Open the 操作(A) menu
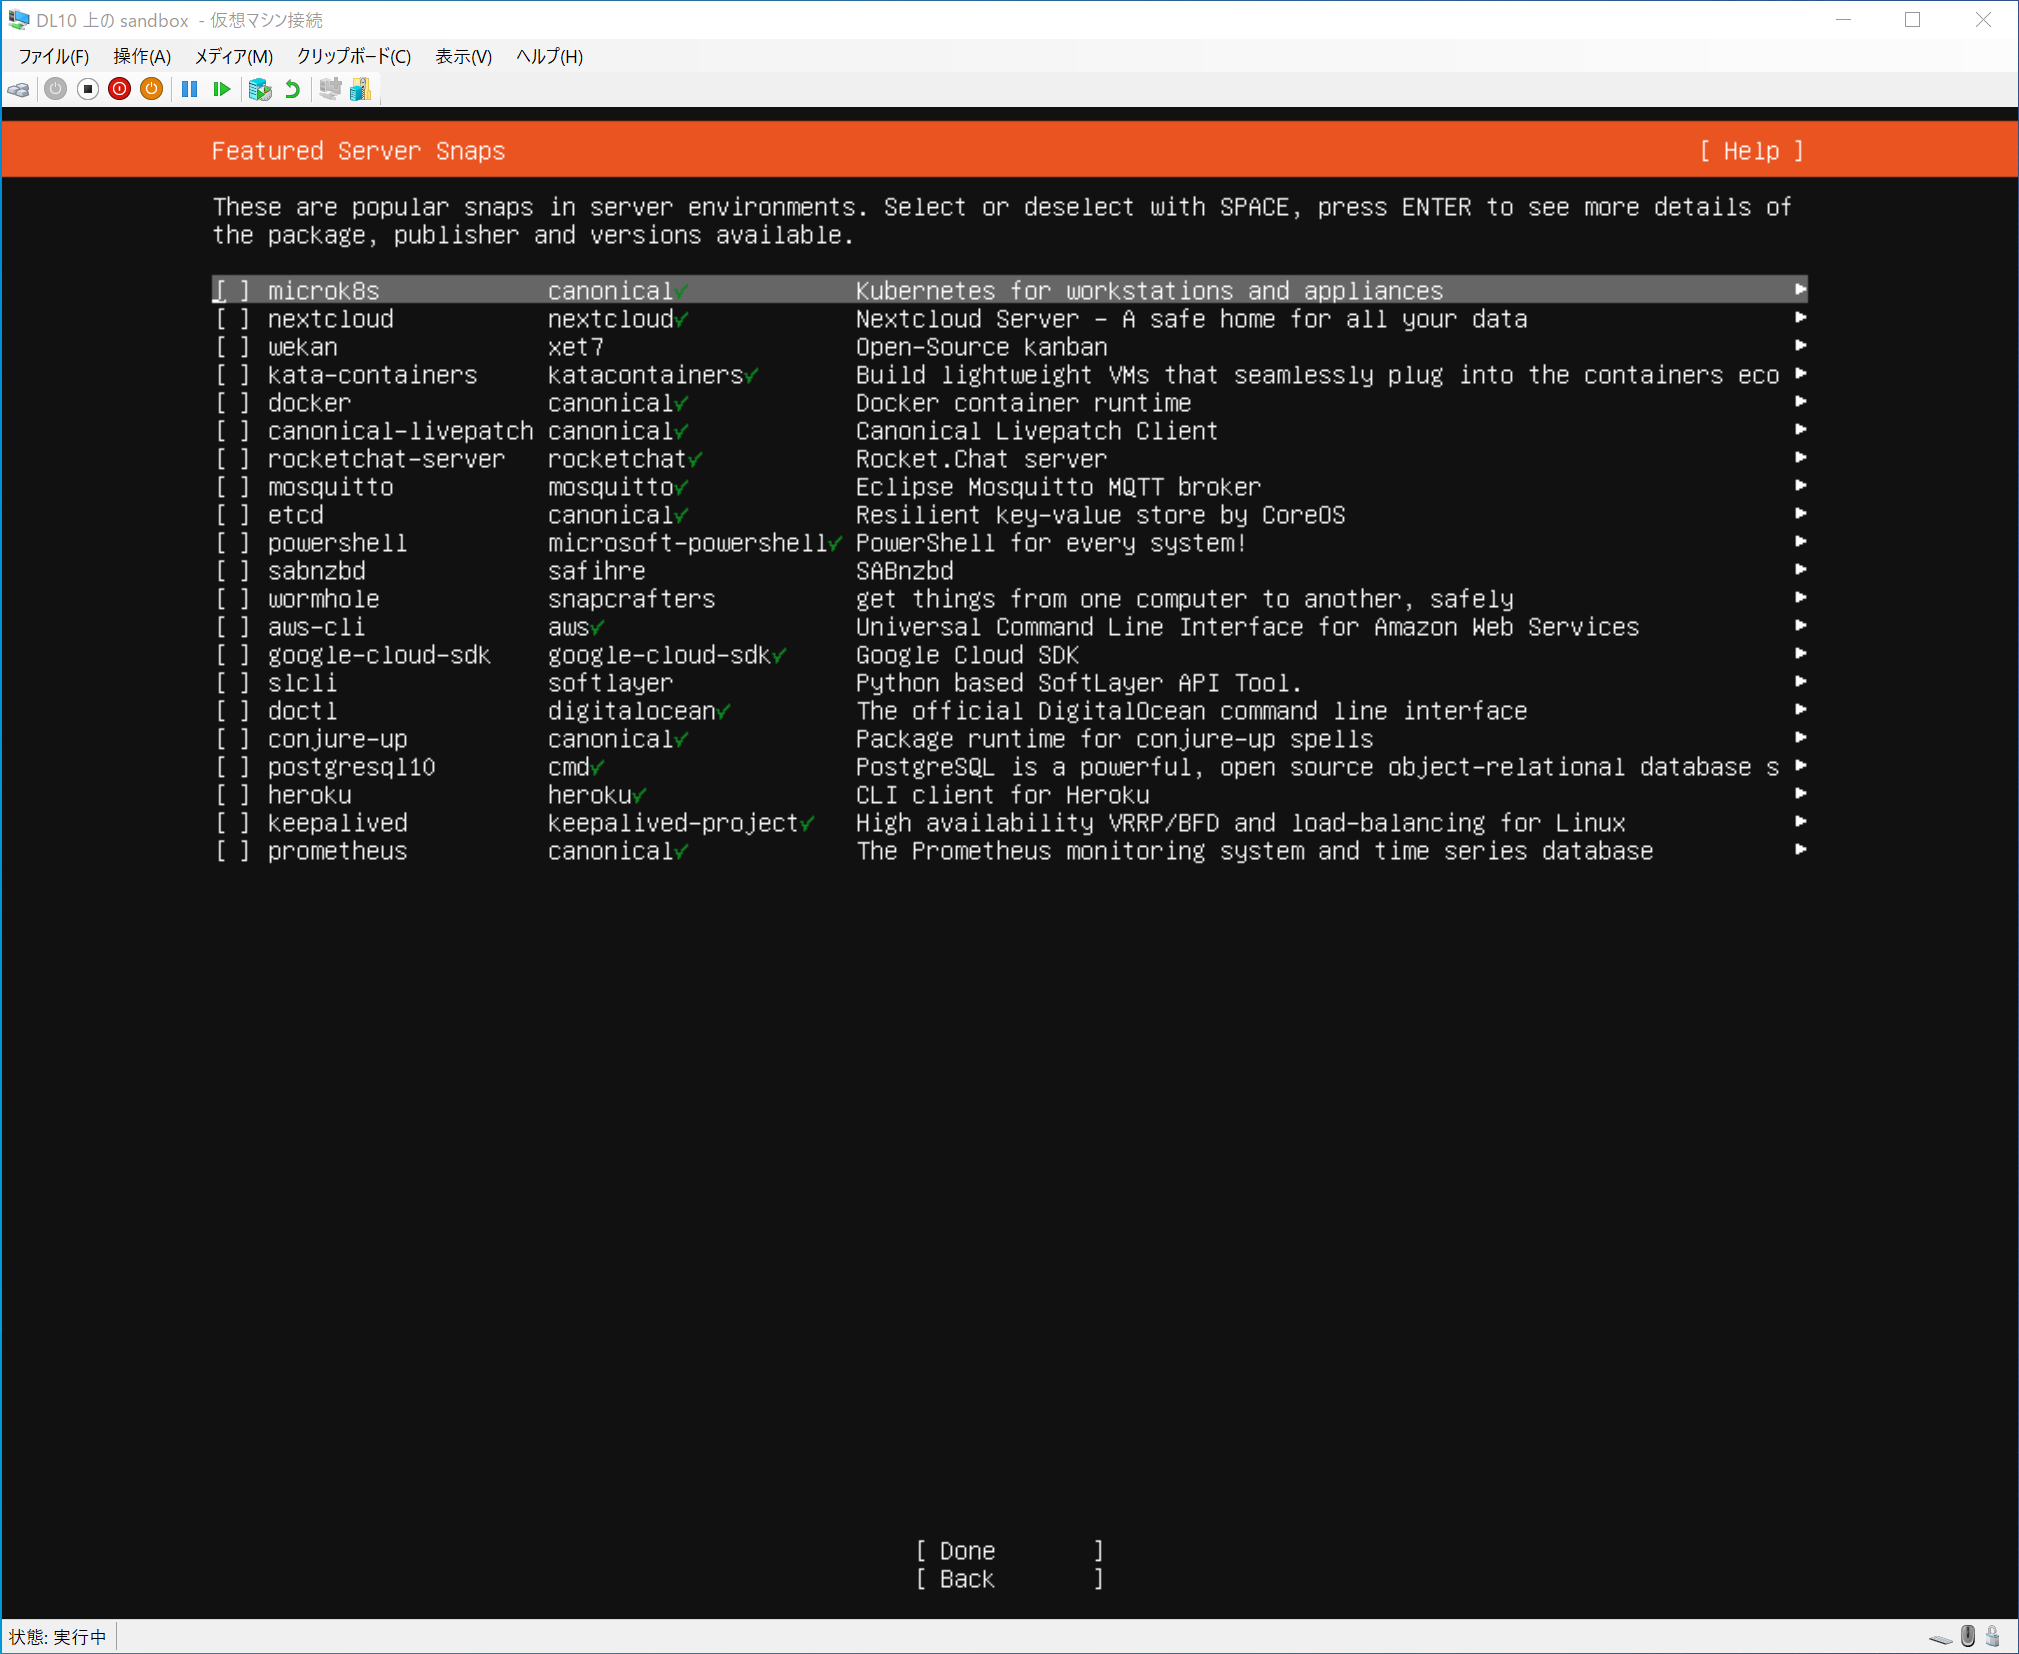 (142, 57)
